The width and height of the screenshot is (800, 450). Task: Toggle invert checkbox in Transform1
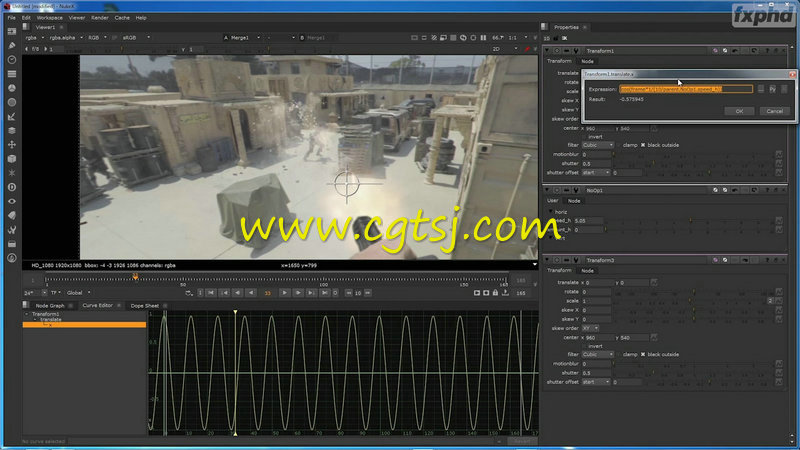[584, 137]
